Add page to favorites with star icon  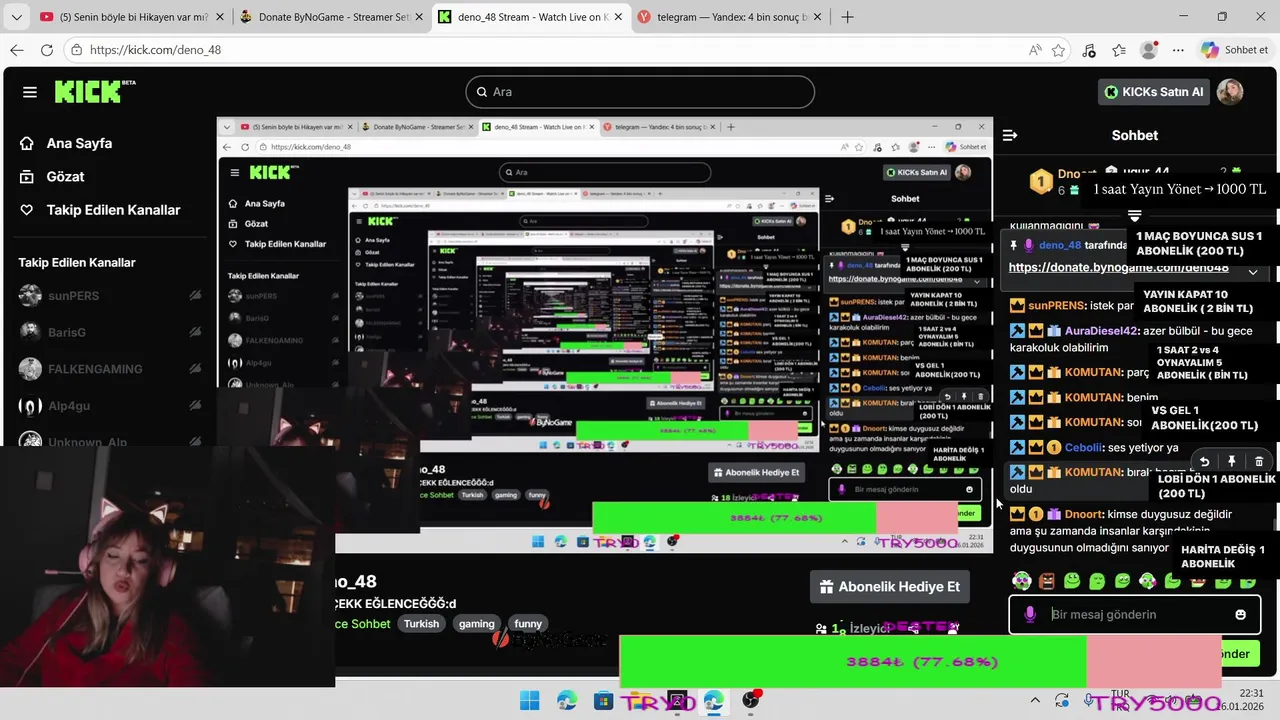(1058, 50)
